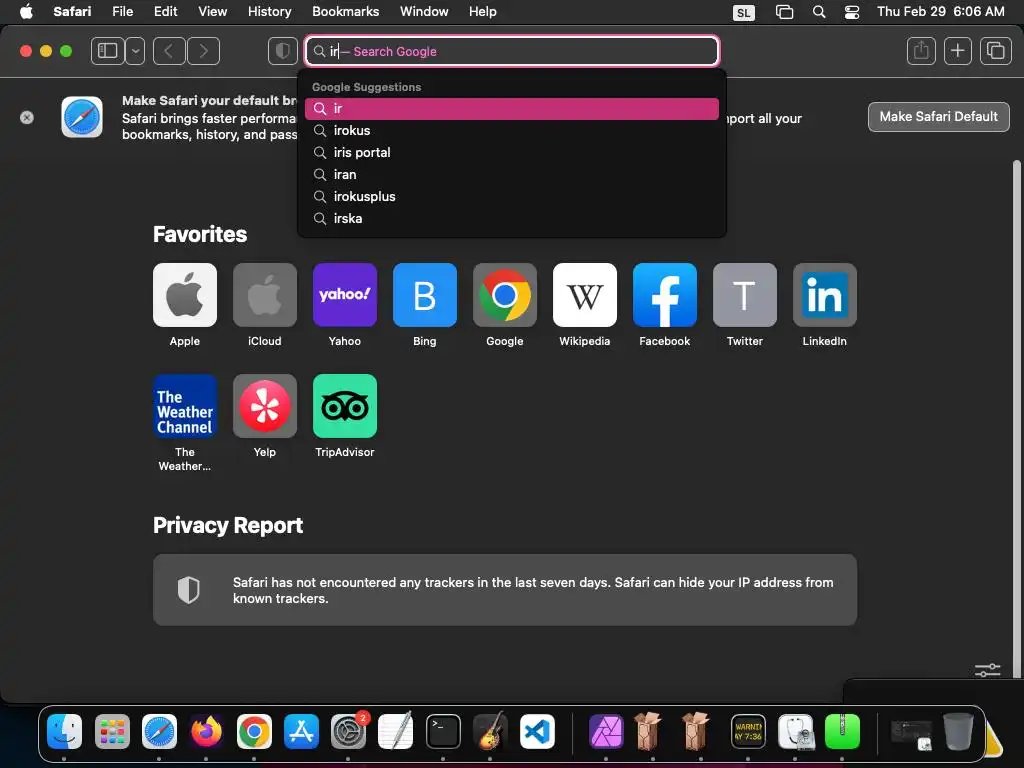Open the Bing favorite
The image size is (1024, 768).
click(424, 295)
